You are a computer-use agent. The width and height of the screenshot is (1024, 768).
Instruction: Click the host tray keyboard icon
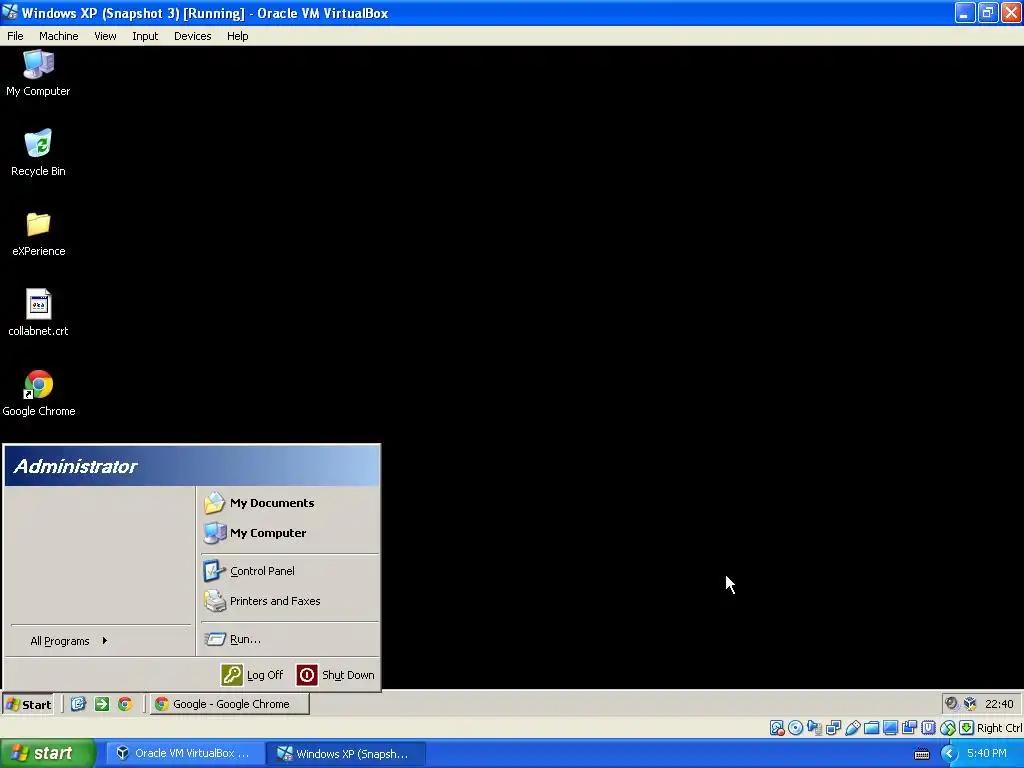pyautogui.click(x=921, y=754)
